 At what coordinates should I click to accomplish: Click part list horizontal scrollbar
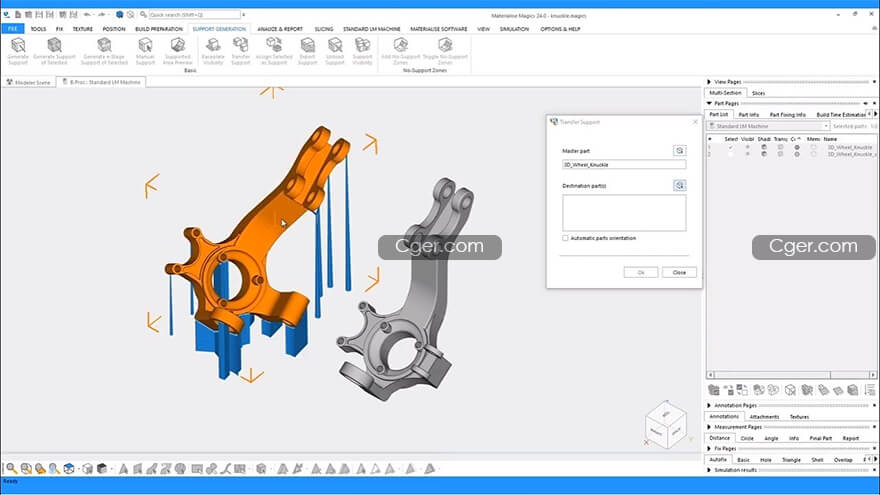point(792,374)
